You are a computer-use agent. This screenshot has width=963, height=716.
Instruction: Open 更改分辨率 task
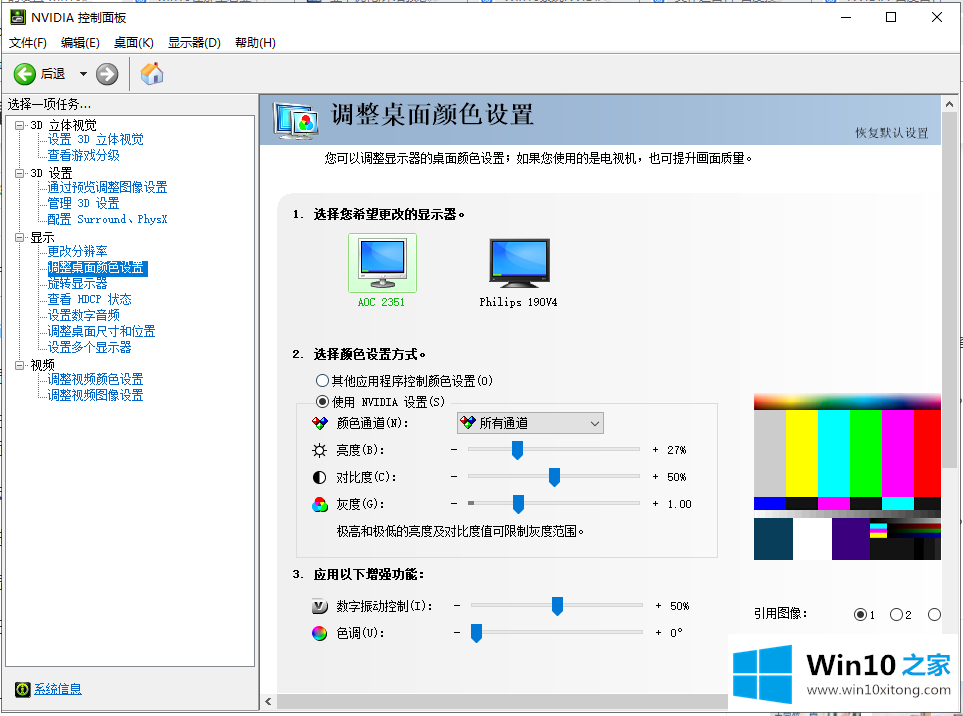click(77, 251)
